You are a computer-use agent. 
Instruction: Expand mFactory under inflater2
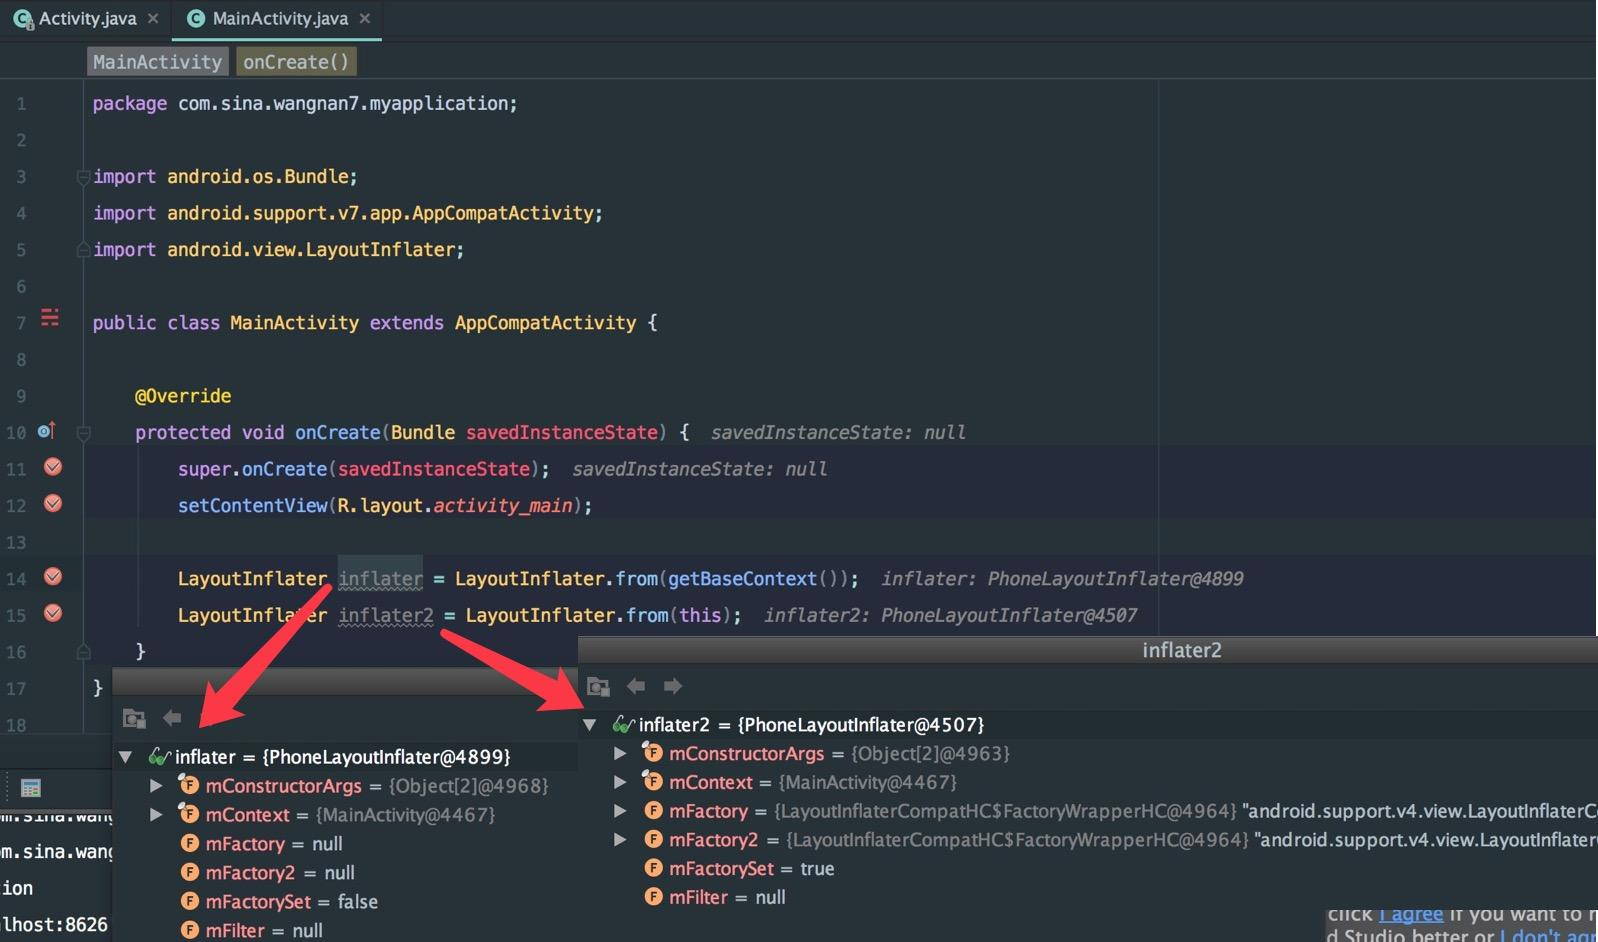pos(621,811)
